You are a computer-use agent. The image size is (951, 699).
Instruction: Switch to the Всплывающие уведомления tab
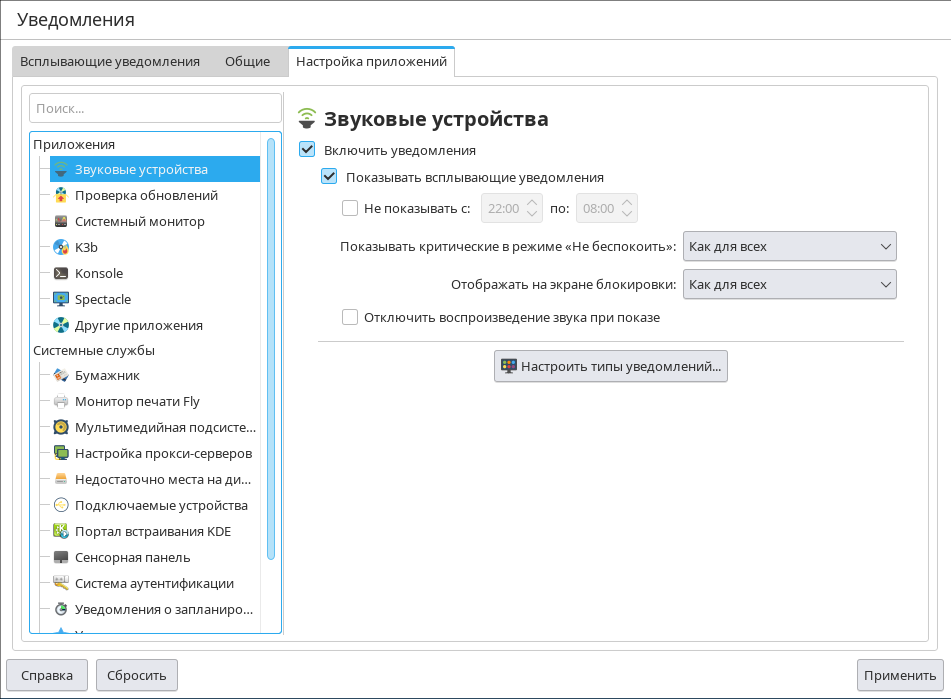110,61
